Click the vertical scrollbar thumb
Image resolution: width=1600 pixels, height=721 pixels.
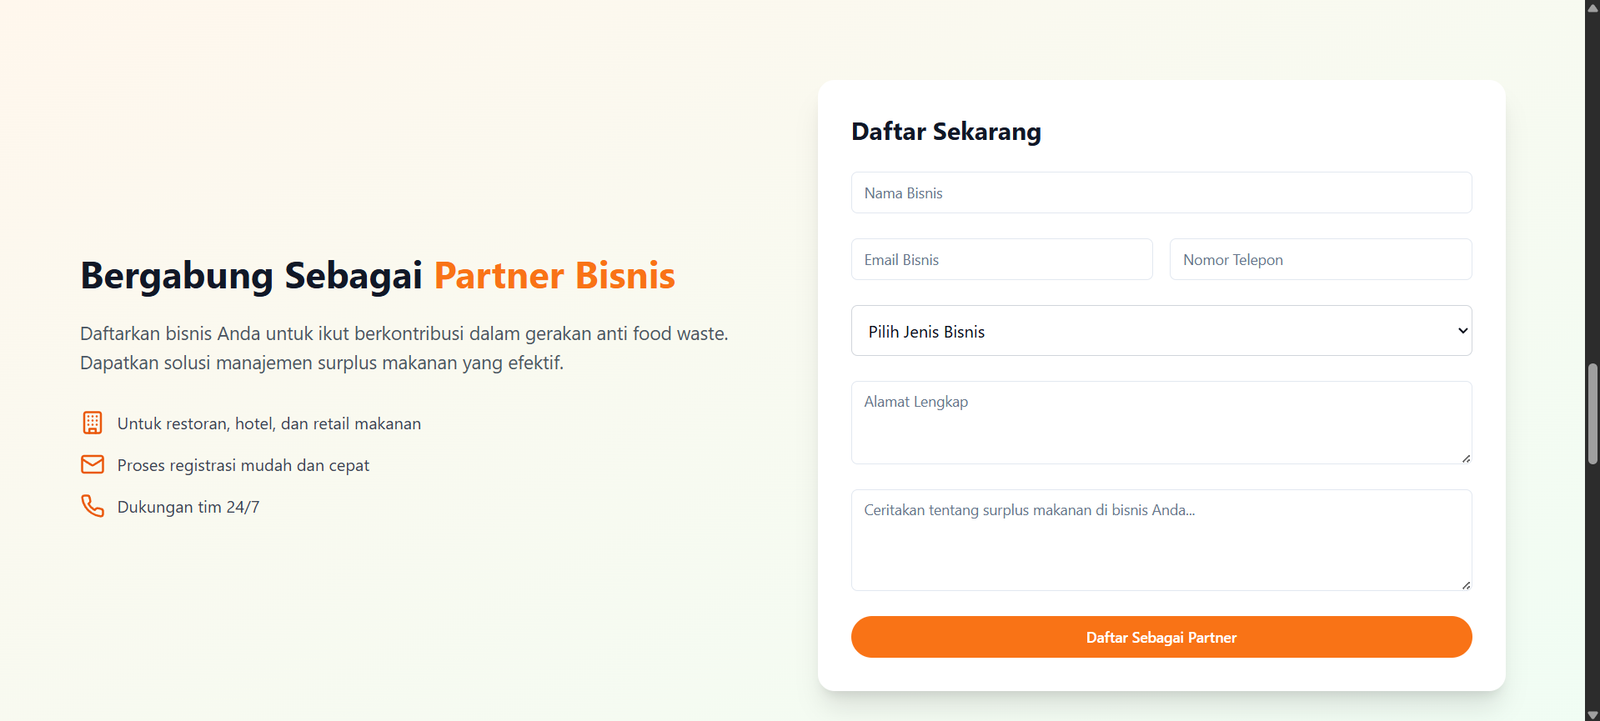tap(1592, 410)
